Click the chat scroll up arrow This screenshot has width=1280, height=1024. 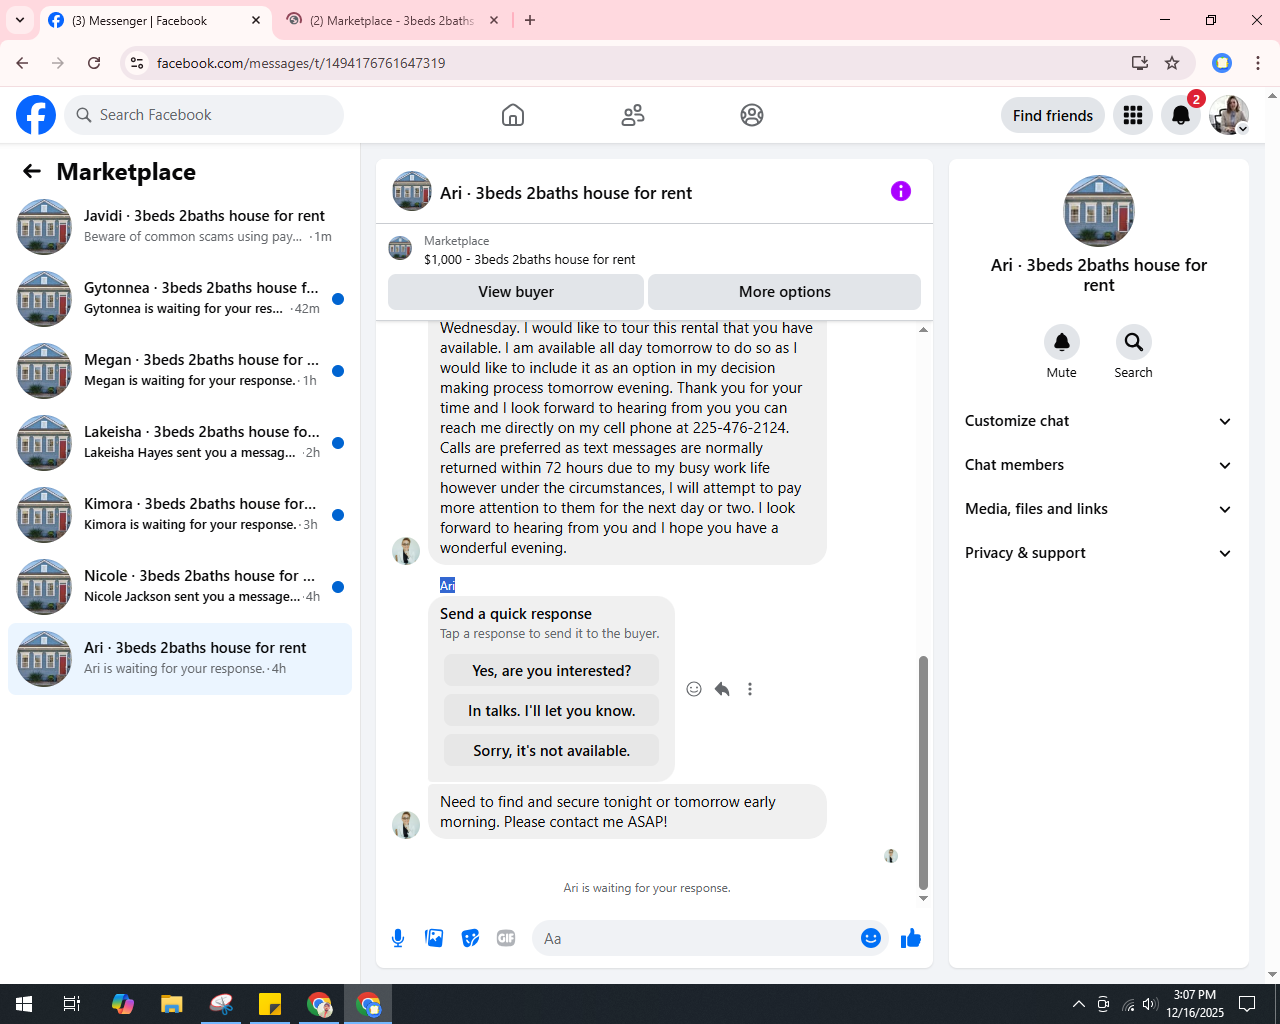[923, 329]
